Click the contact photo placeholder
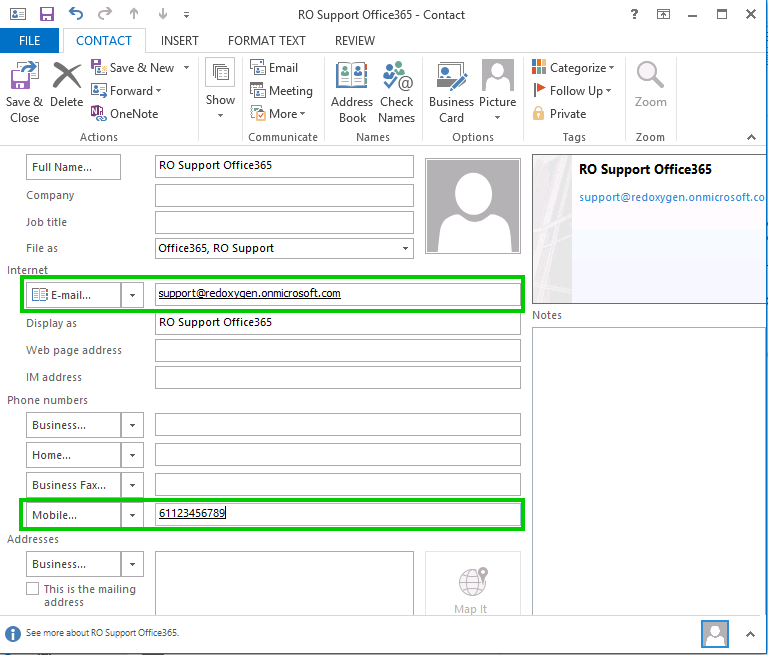This screenshot has width=768, height=655. click(473, 206)
